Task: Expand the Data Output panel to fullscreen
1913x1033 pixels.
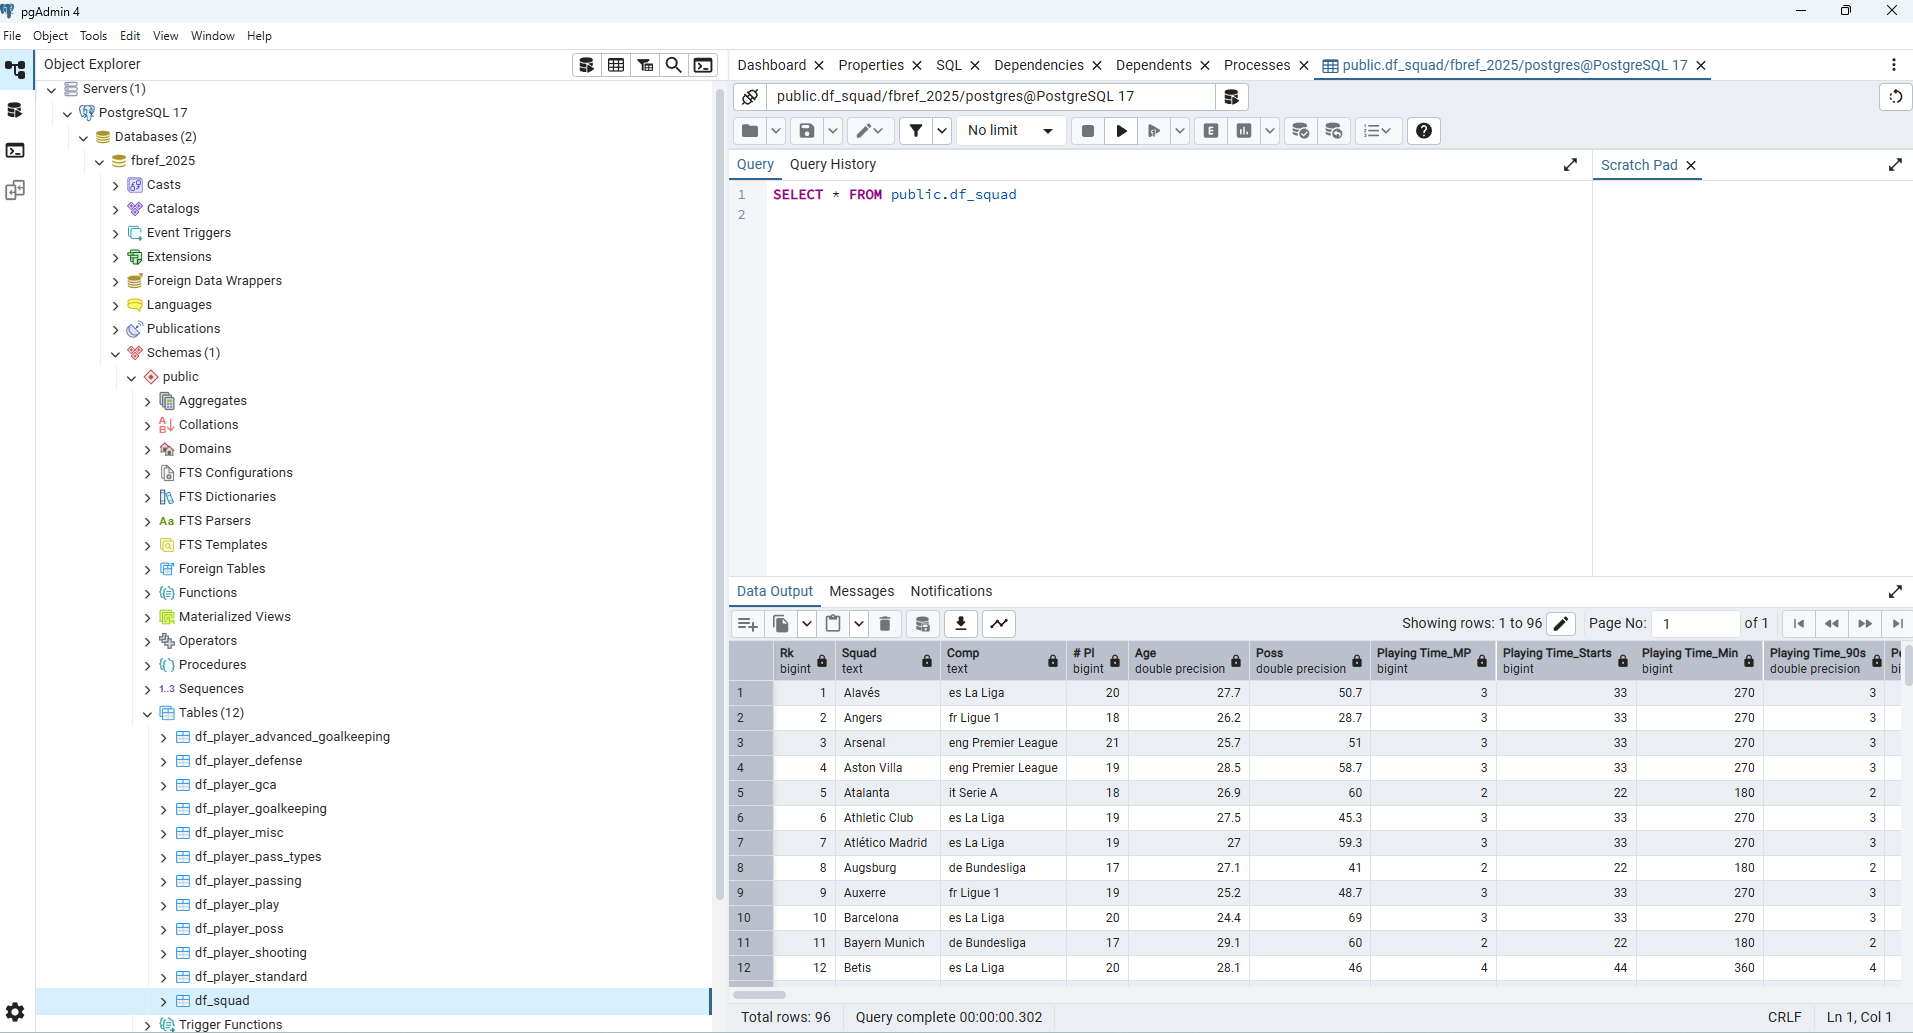Action: point(1895,592)
